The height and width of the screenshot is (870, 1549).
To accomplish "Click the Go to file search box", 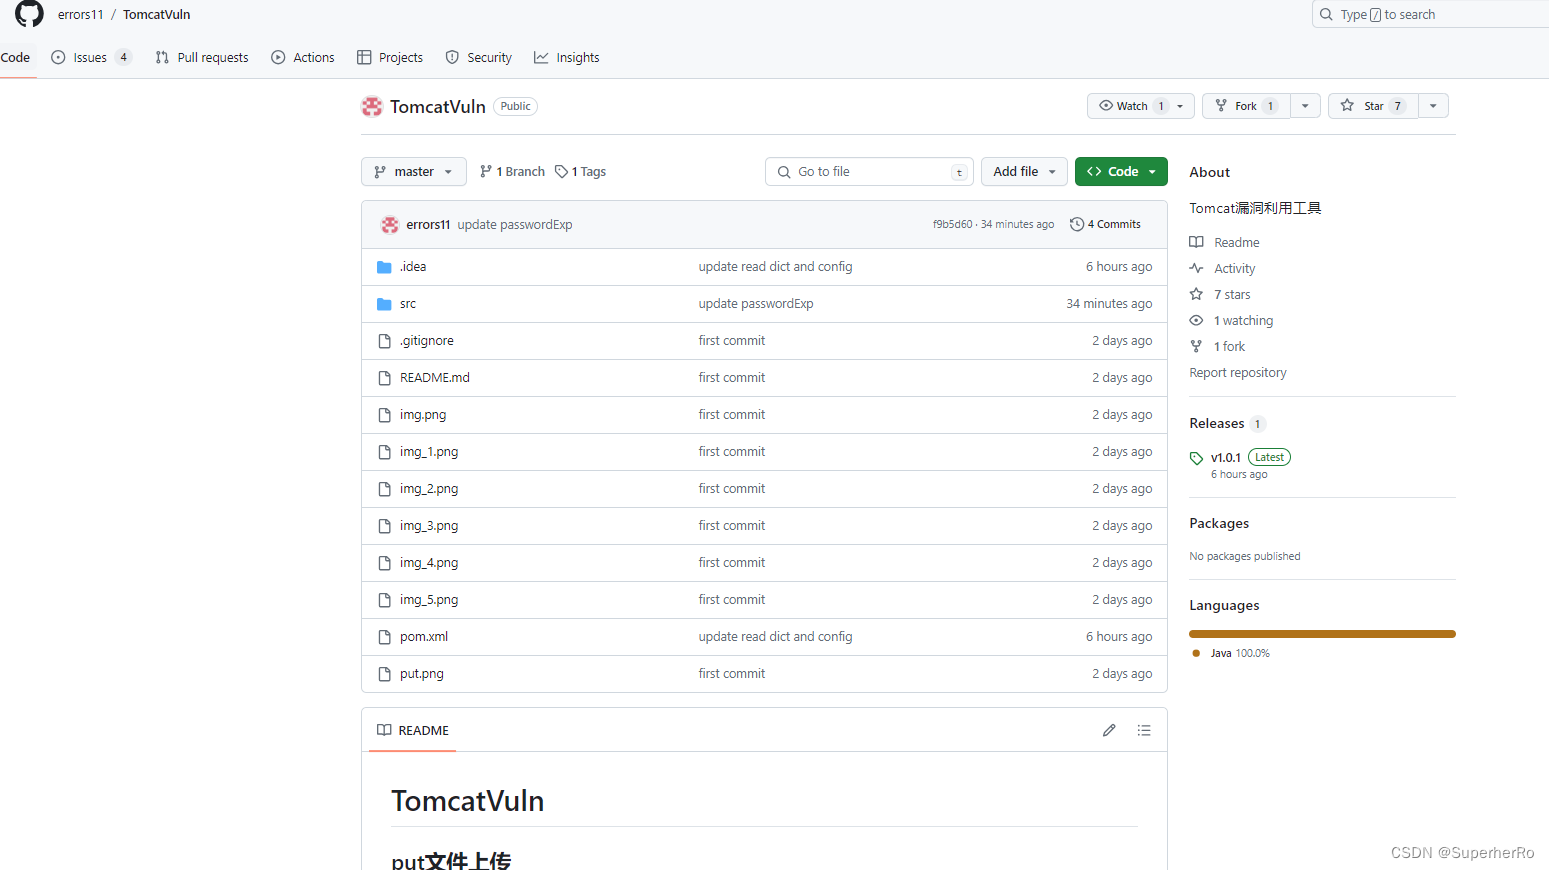I will 868,171.
